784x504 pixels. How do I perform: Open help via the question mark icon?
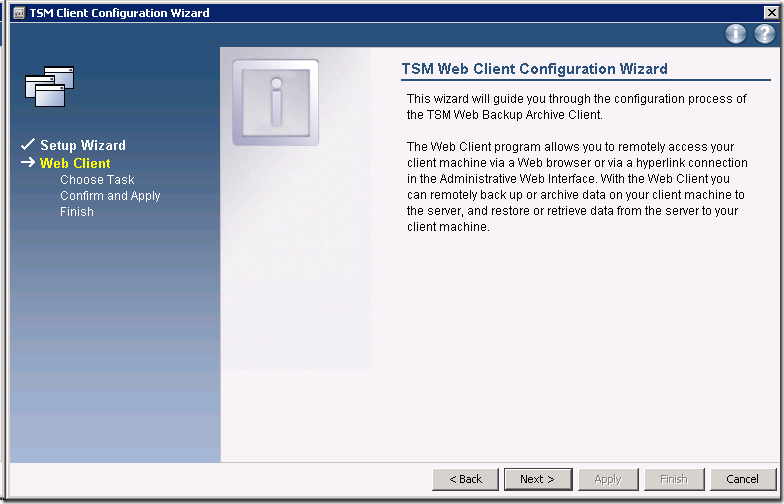[764, 34]
